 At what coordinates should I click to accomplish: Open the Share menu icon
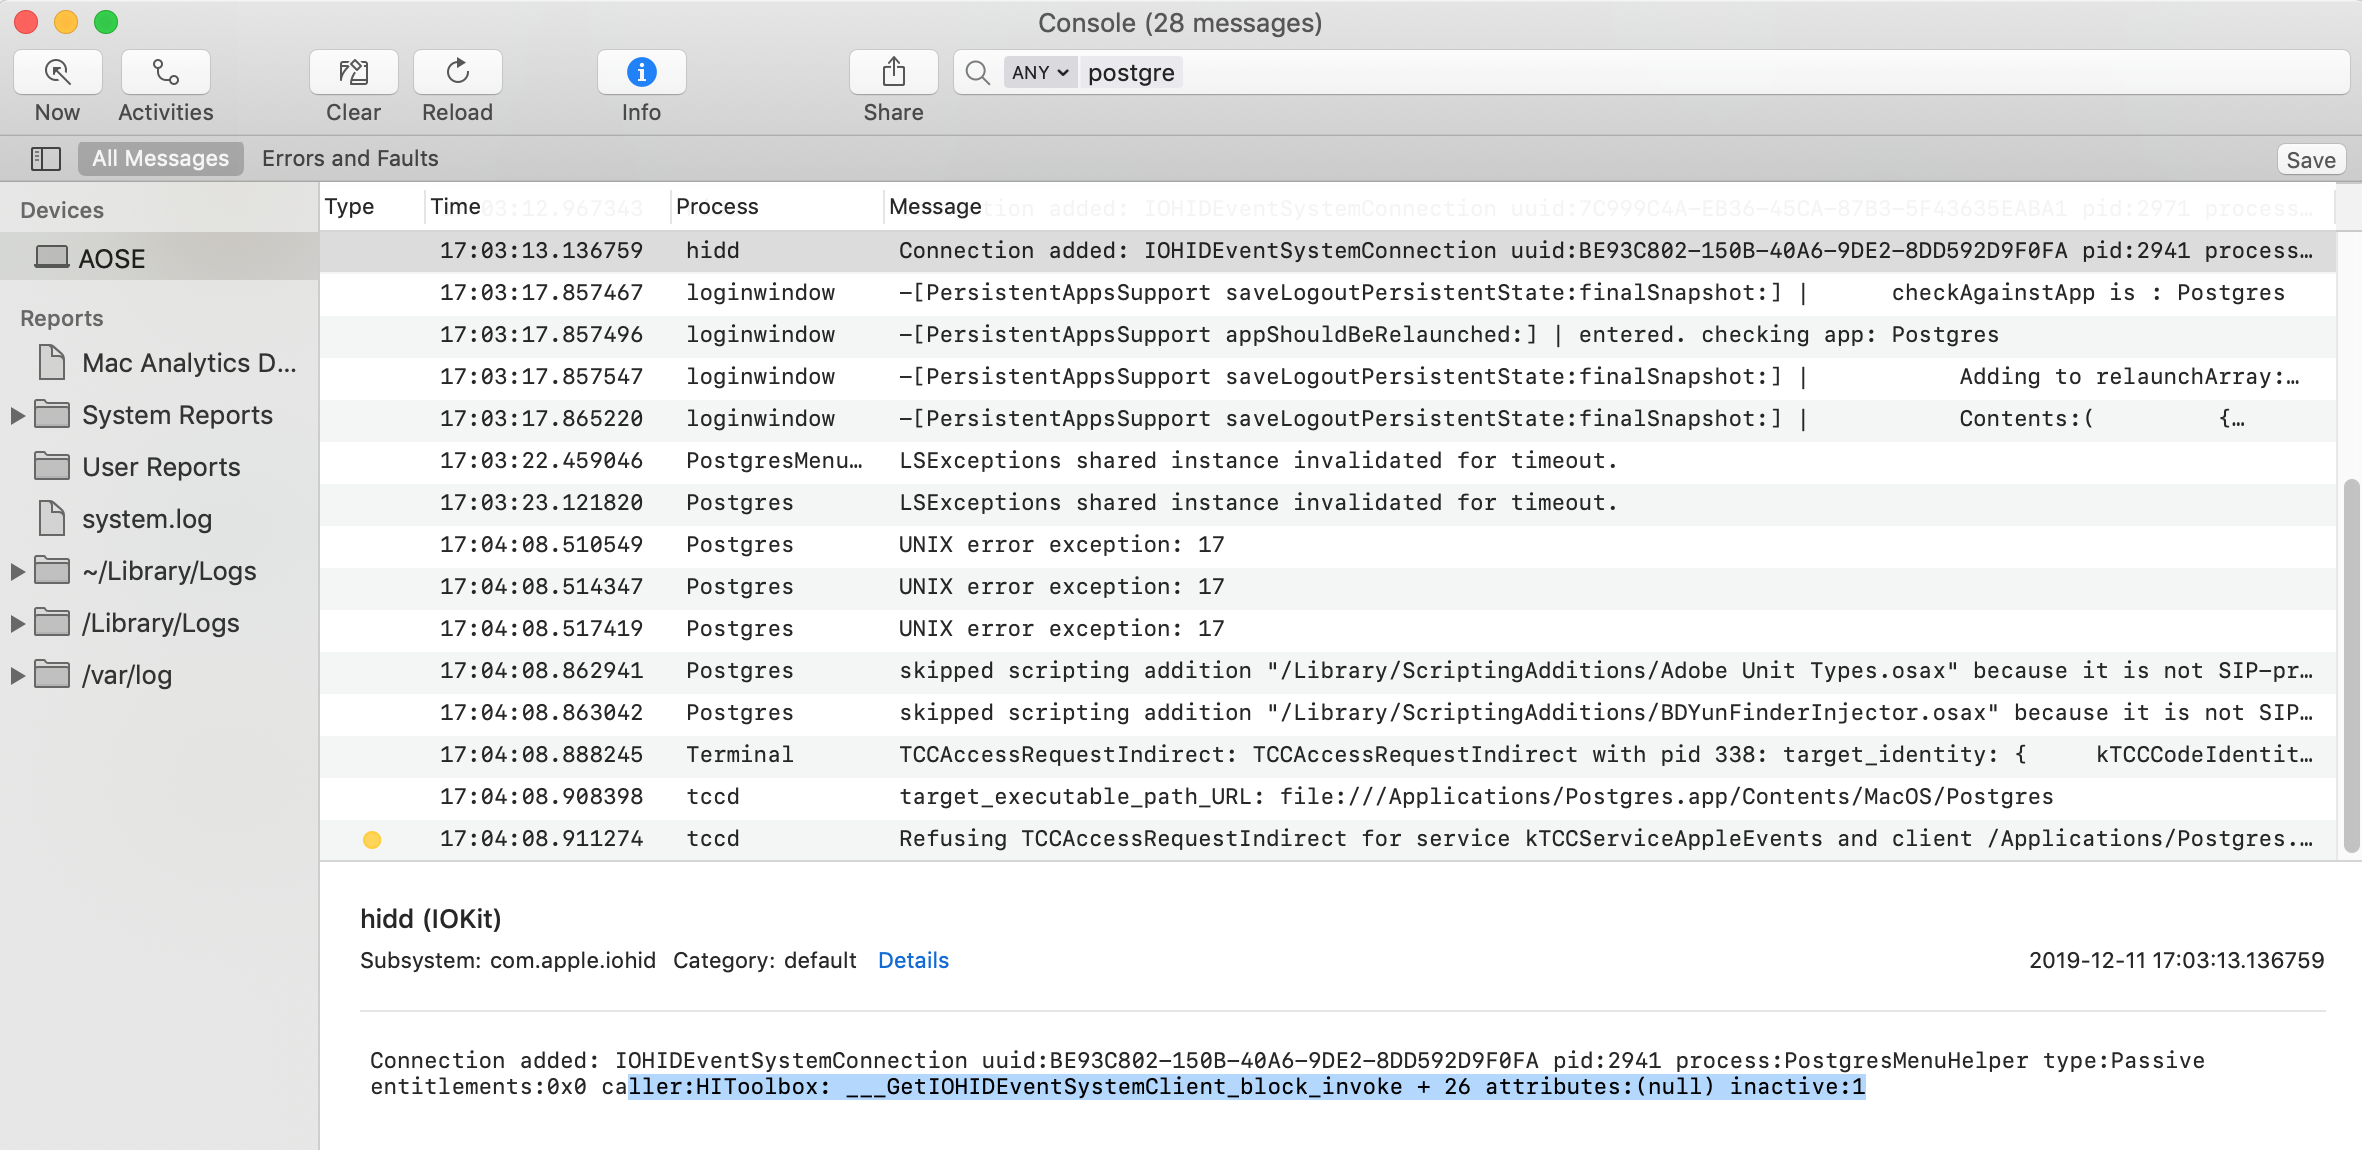[891, 71]
